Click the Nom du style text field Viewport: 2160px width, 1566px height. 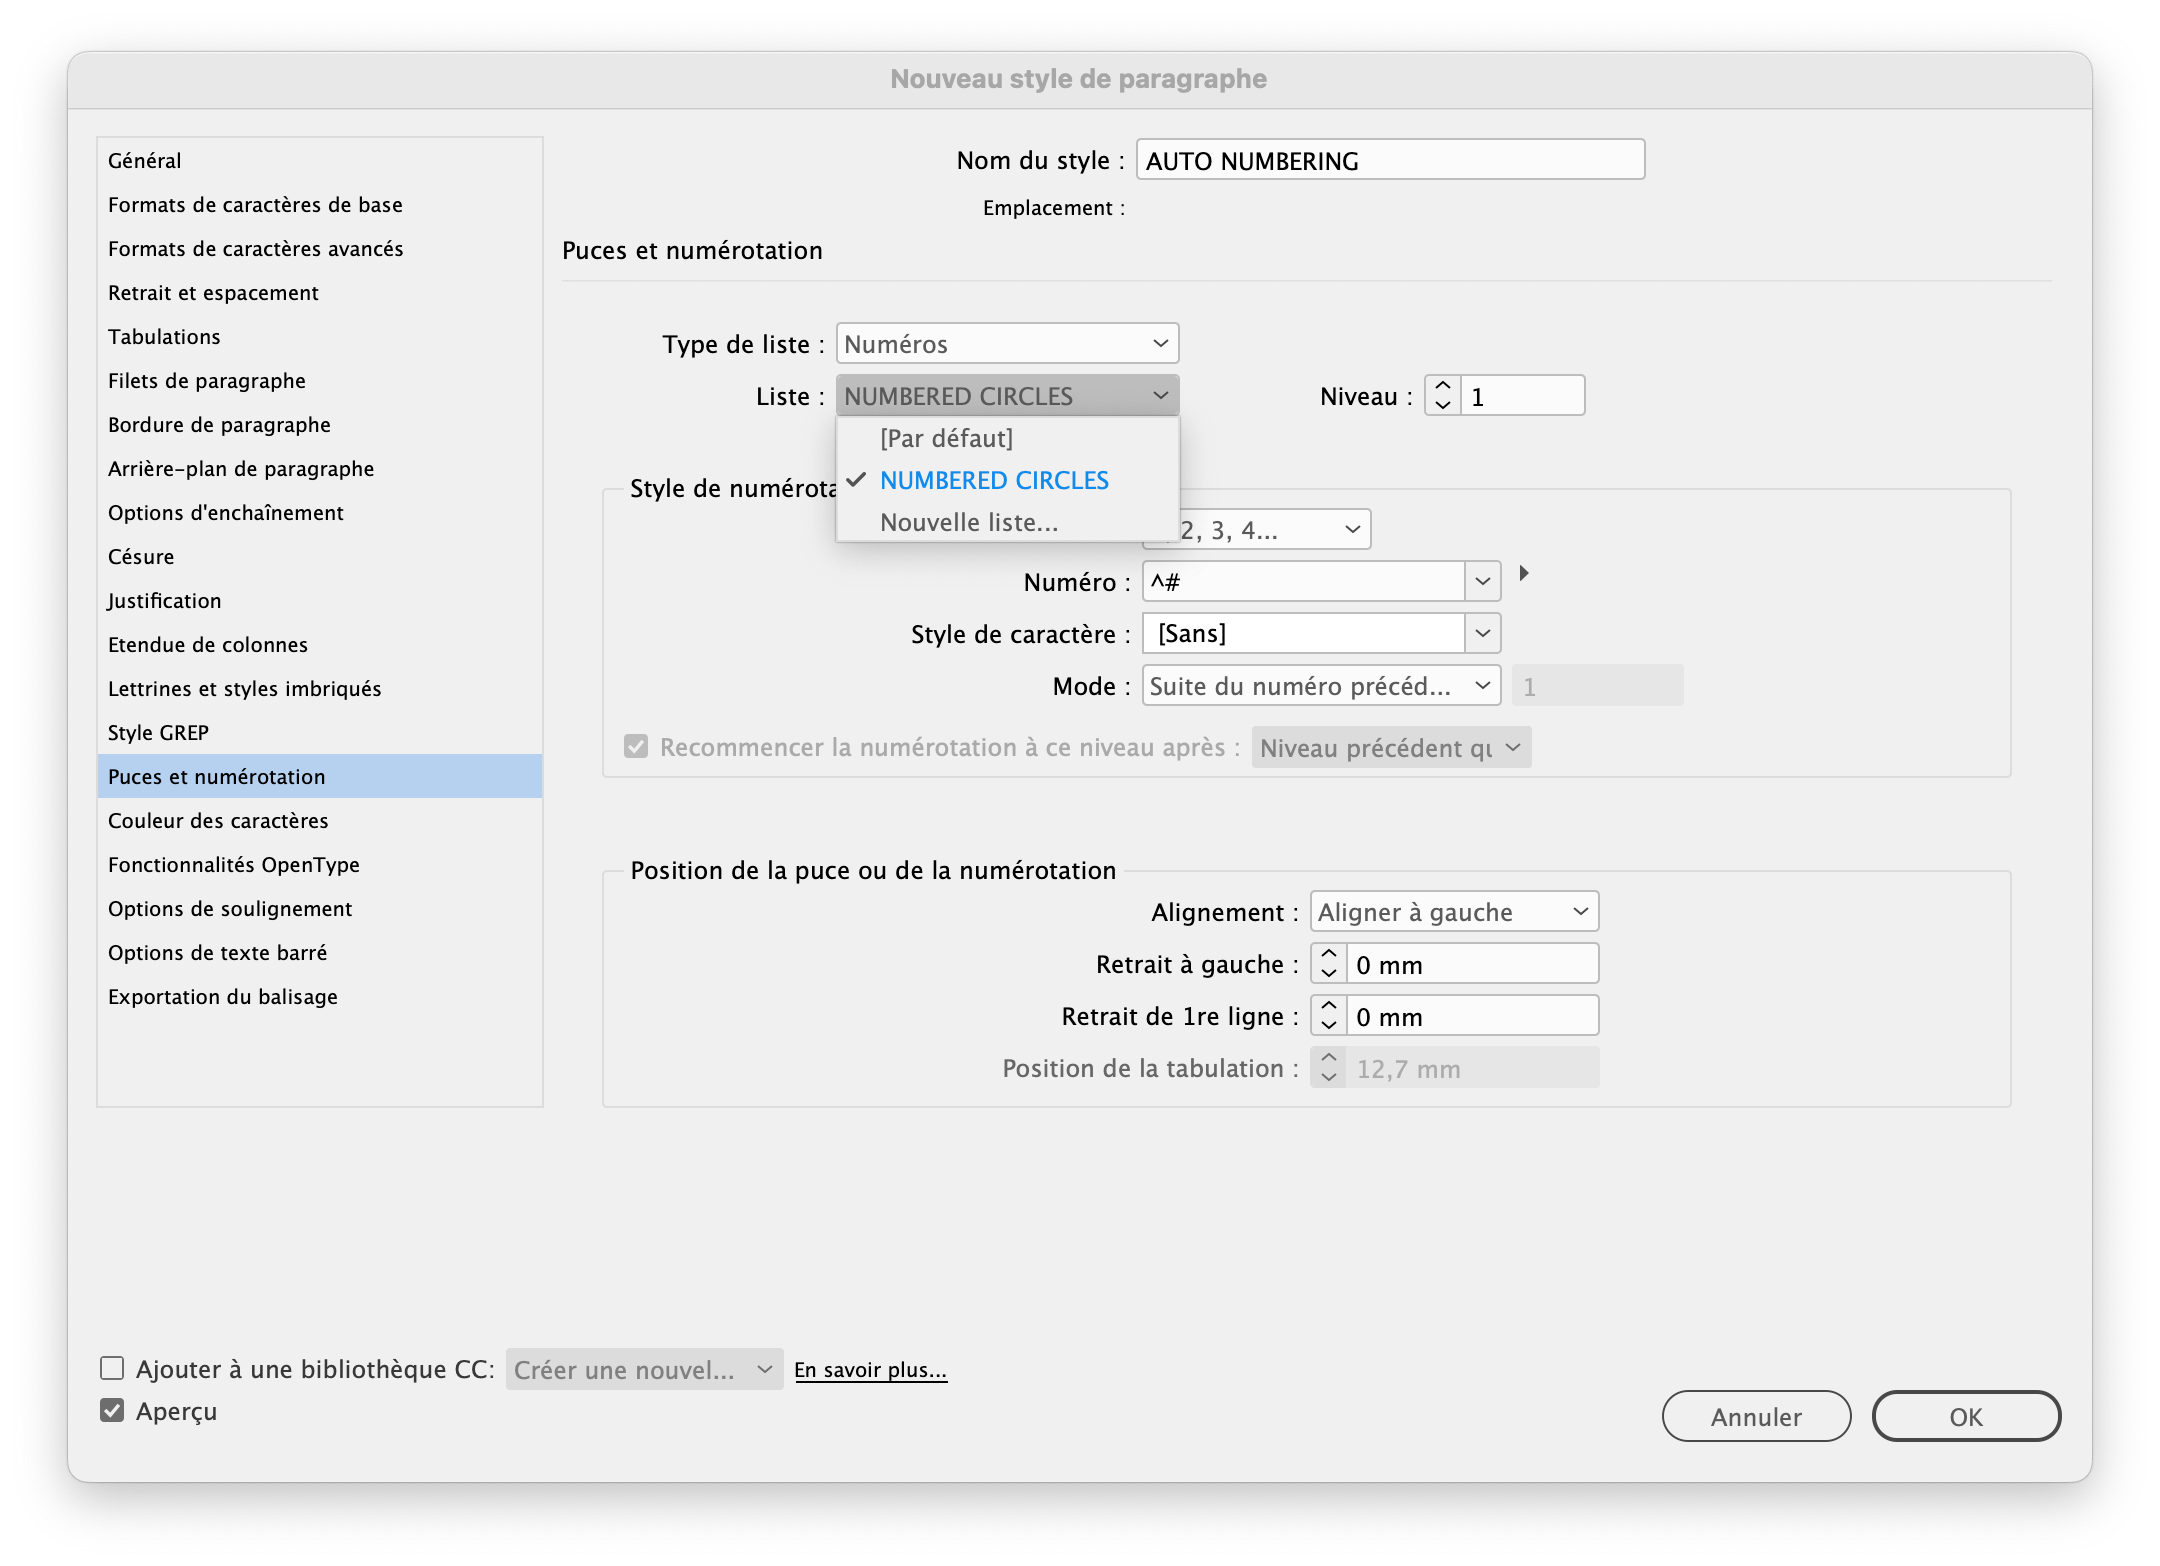tap(1390, 160)
